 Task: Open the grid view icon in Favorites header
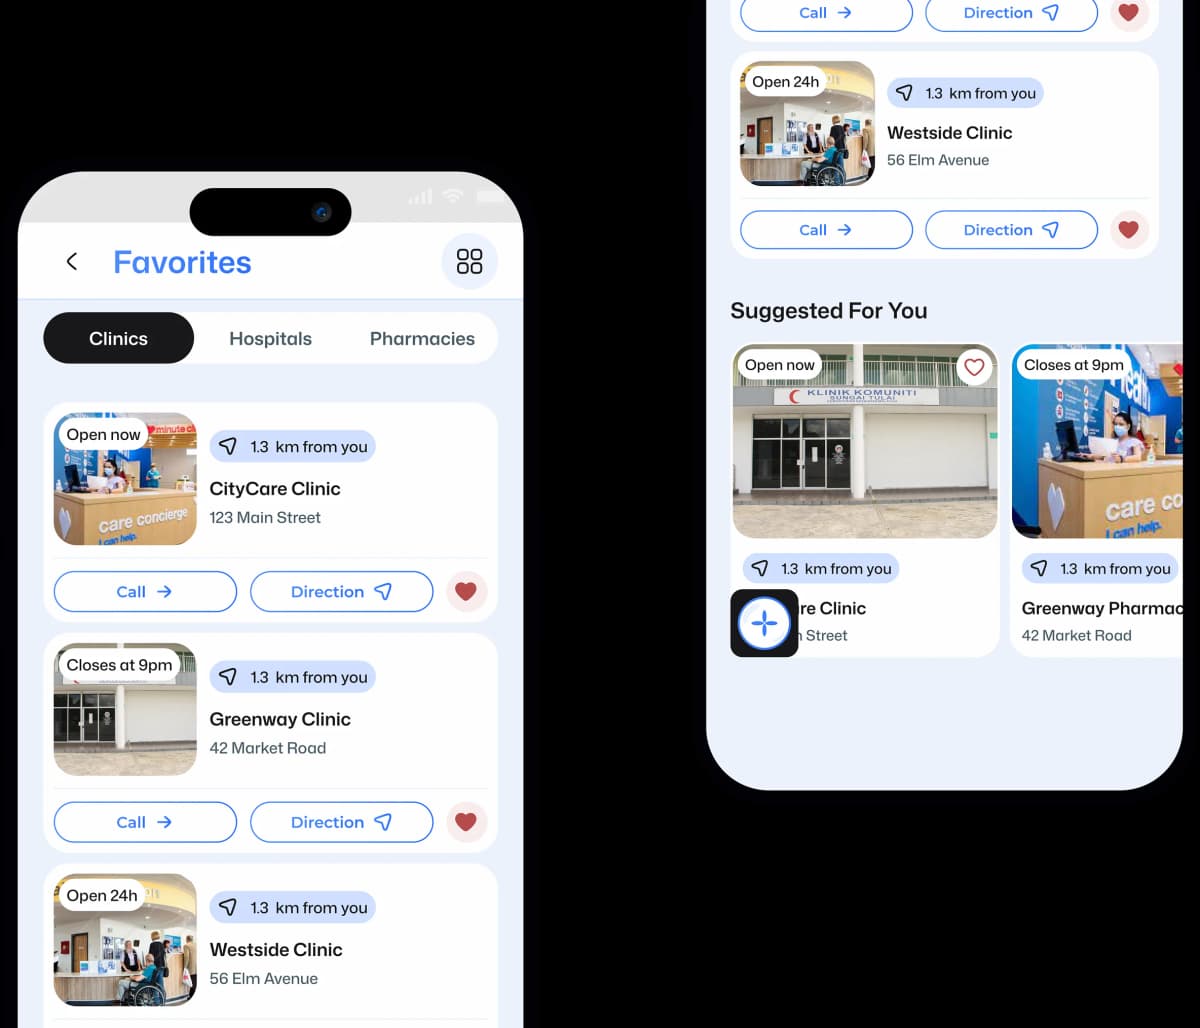469,262
